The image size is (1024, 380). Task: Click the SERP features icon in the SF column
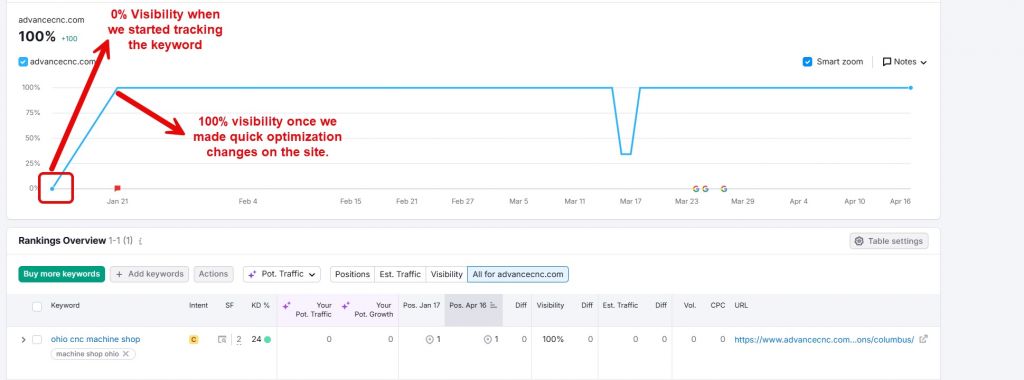point(222,340)
